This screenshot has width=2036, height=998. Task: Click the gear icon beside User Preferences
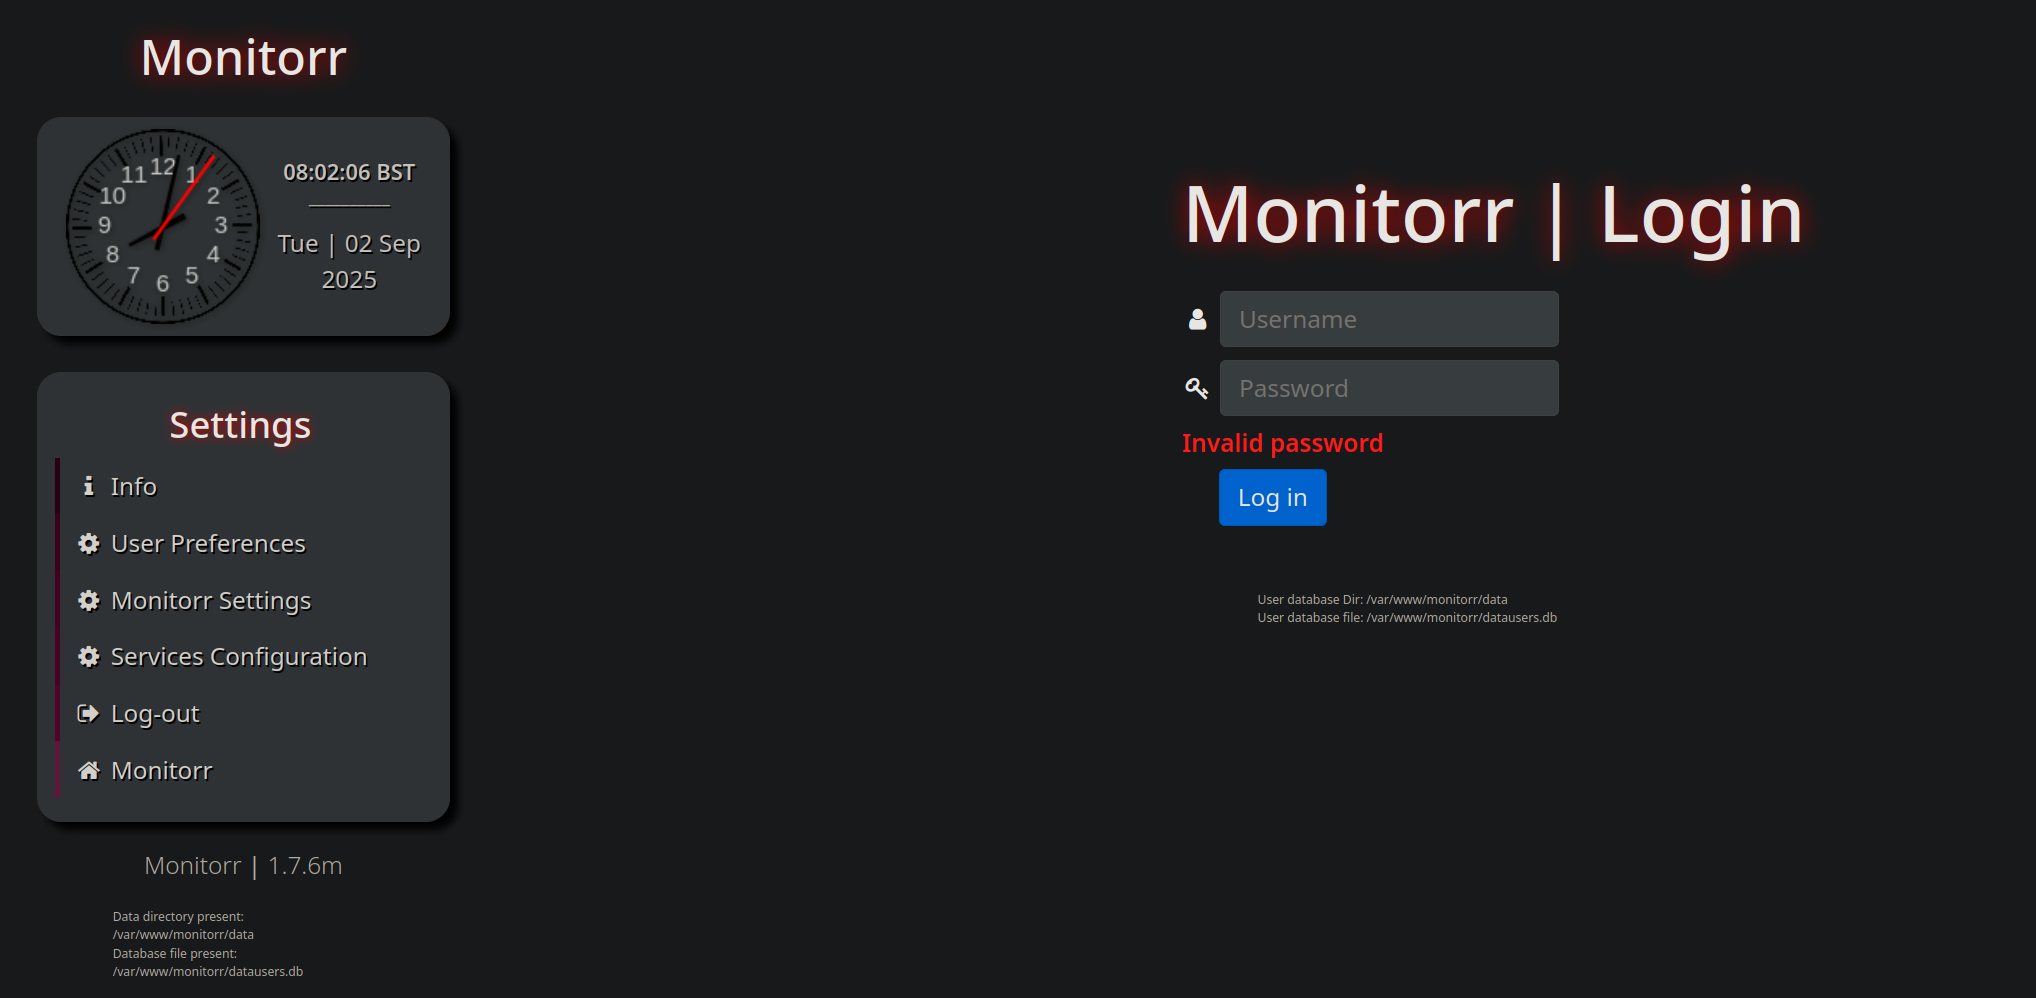click(89, 543)
